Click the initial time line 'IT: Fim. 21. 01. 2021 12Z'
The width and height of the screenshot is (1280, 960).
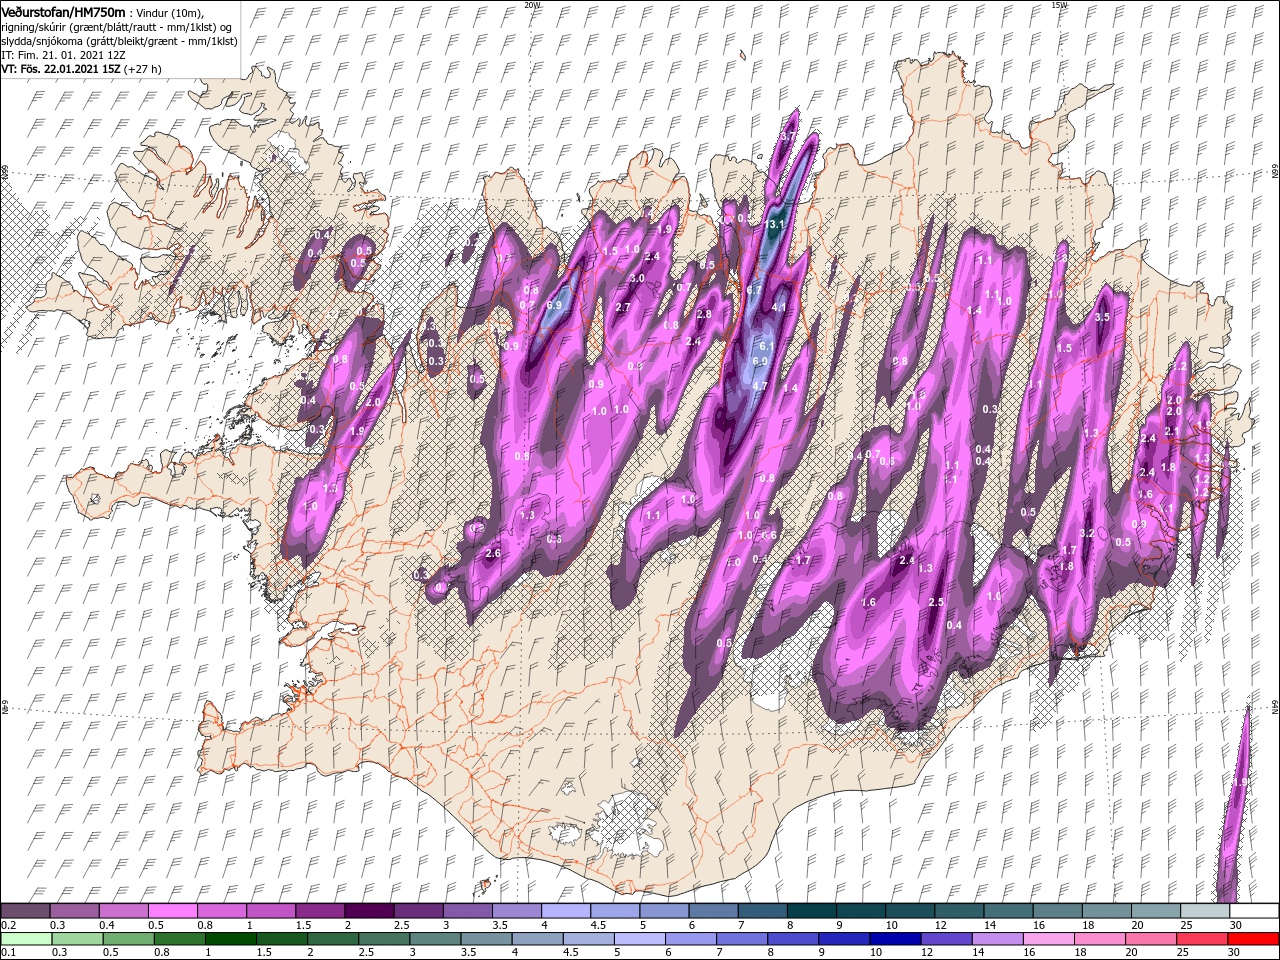coord(63,54)
